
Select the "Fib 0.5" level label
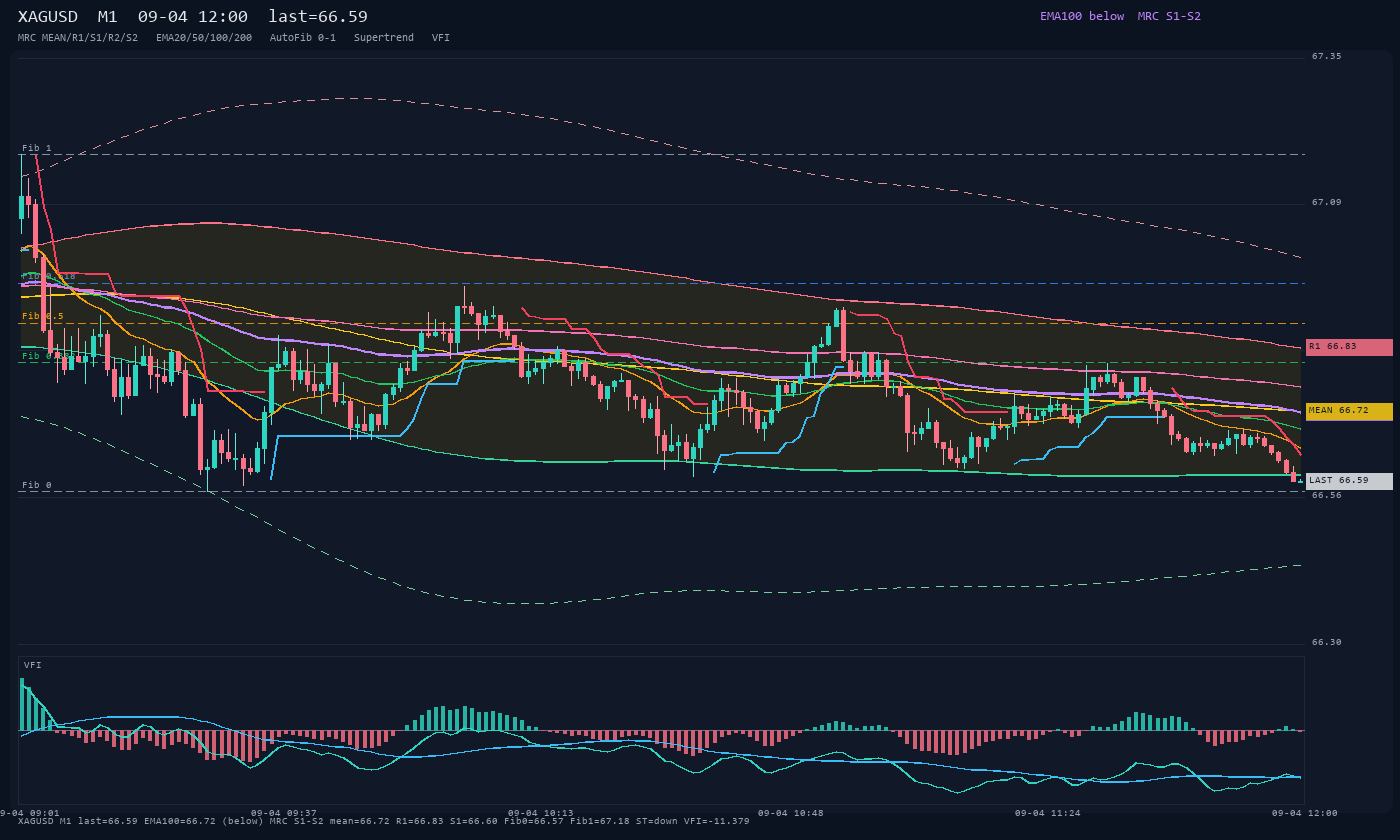click(x=43, y=316)
